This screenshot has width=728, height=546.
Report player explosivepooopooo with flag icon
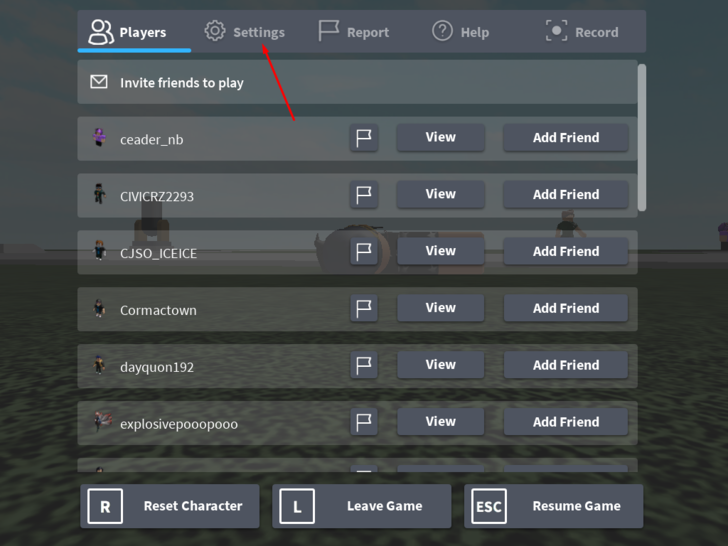(364, 422)
